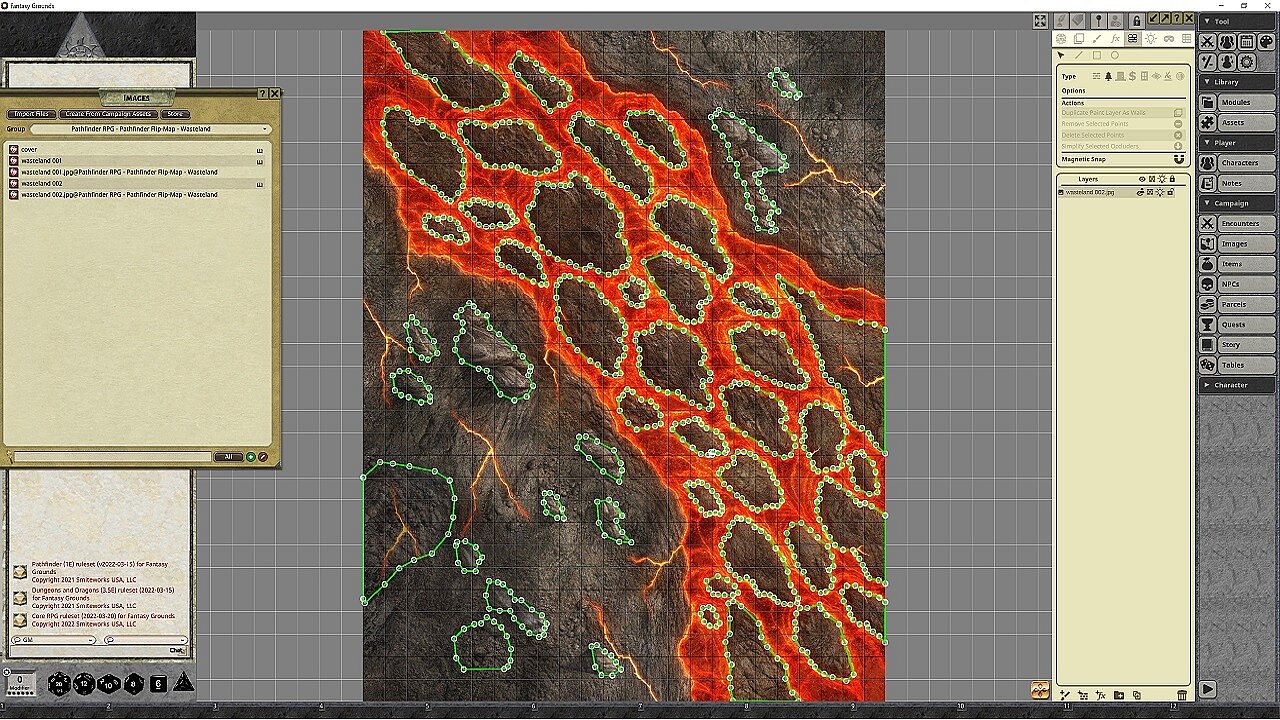
Task: Click Create From Campaign Assets button
Action: pyautogui.click(x=110, y=114)
